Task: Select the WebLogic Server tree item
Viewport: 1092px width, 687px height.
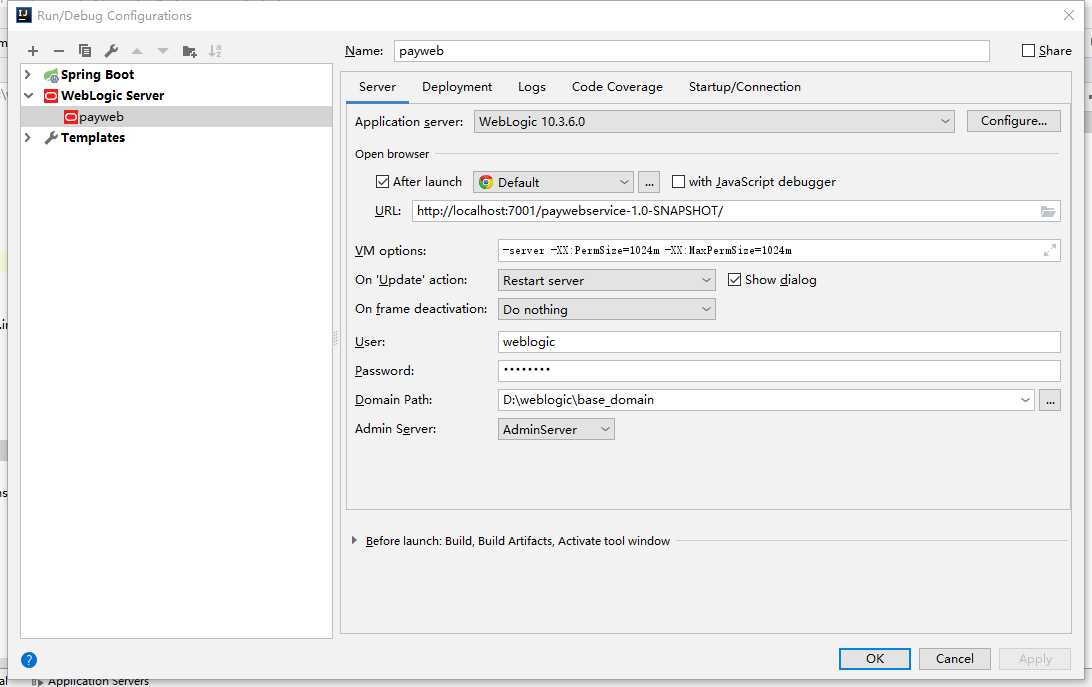Action: (176, 95)
